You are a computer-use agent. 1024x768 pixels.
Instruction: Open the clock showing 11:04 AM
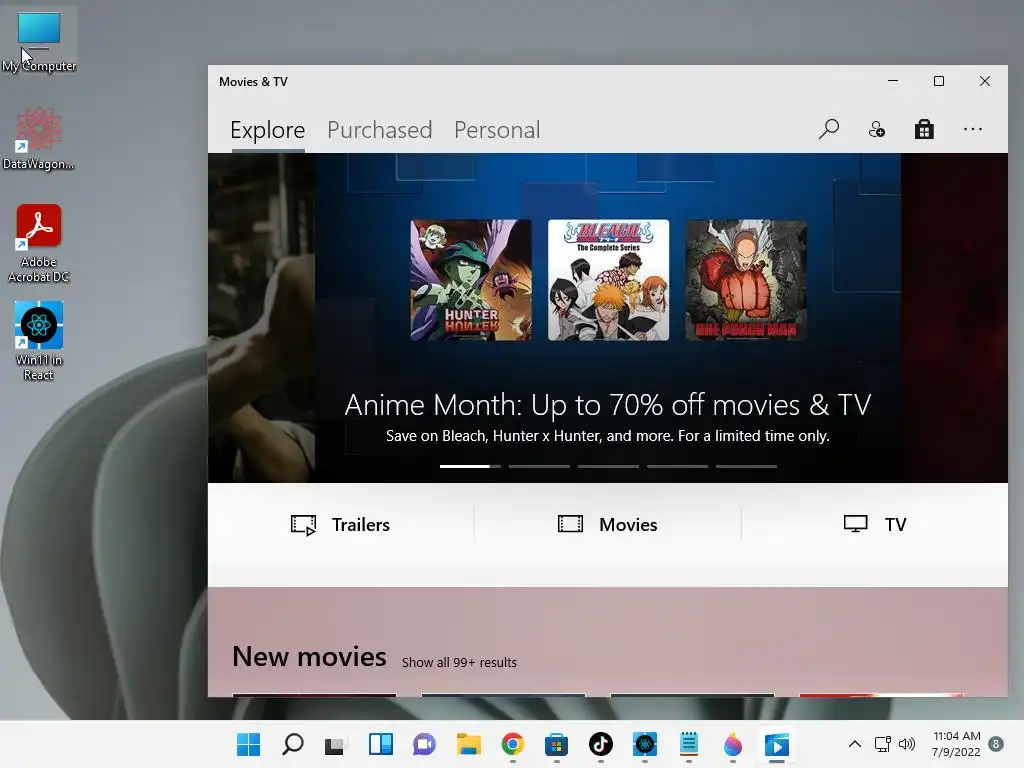(x=956, y=744)
